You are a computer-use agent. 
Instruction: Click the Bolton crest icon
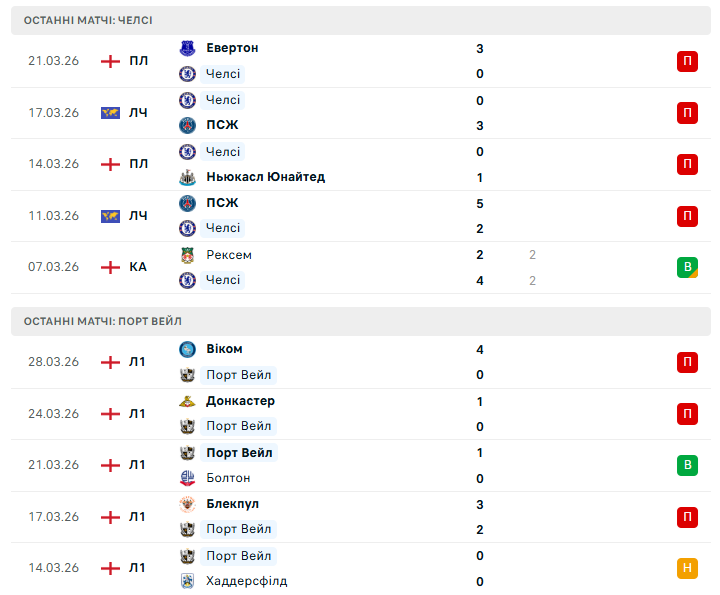[x=187, y=478]
